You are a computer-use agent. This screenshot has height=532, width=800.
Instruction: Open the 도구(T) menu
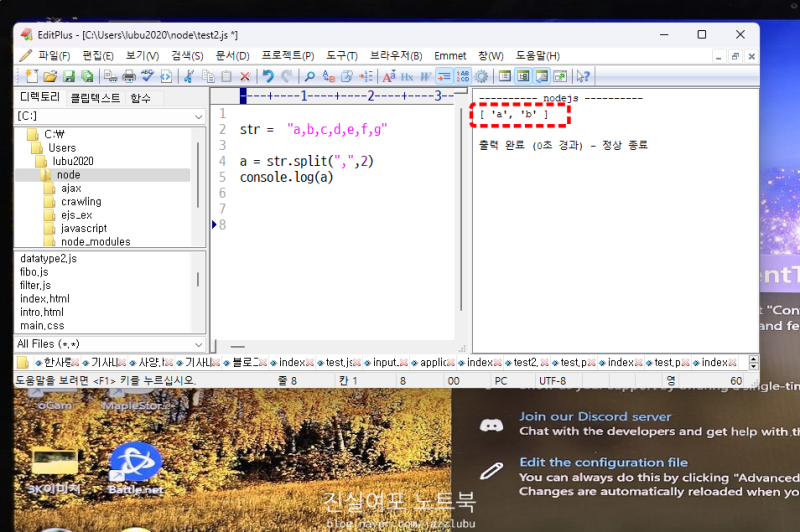[x=342, y=56]
